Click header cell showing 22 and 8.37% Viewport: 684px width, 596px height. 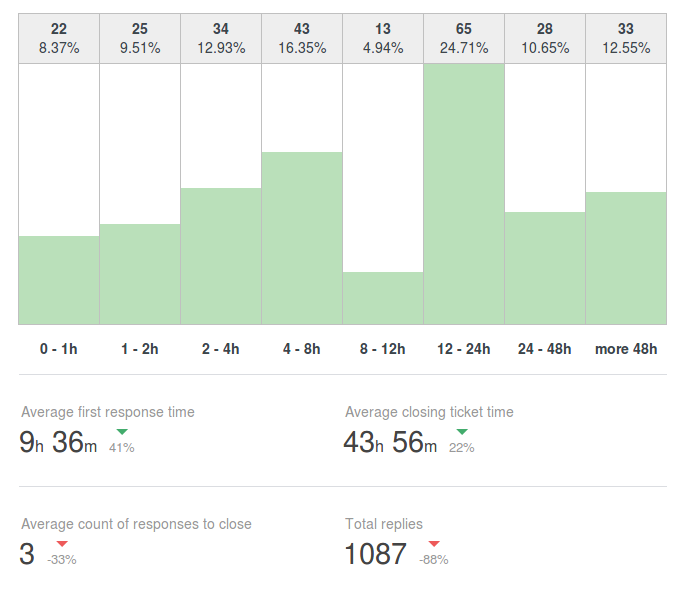59,38
